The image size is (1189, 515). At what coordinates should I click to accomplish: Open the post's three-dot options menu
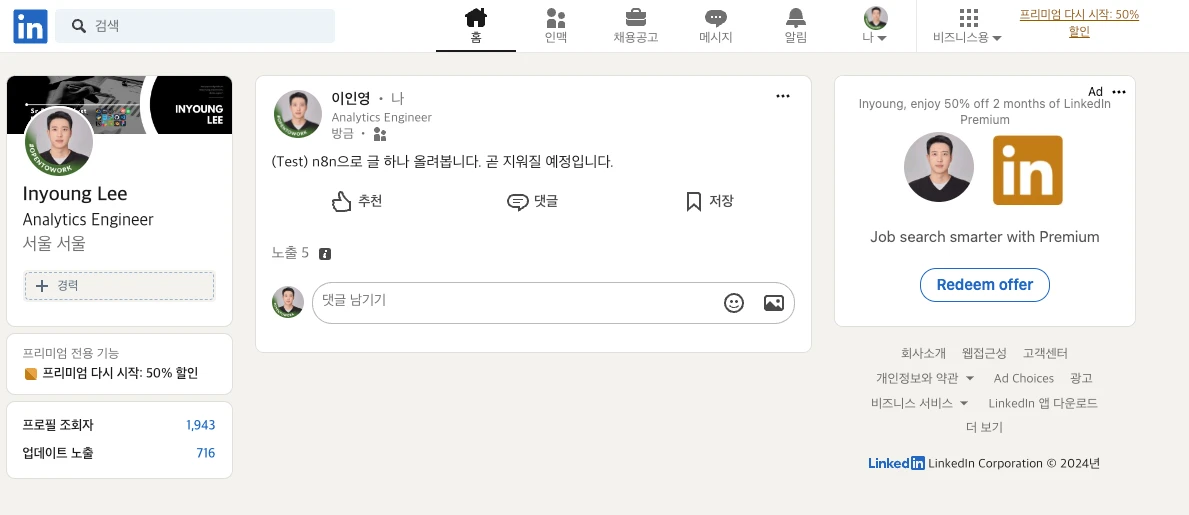pyautogui.click(x=783, y=96)
